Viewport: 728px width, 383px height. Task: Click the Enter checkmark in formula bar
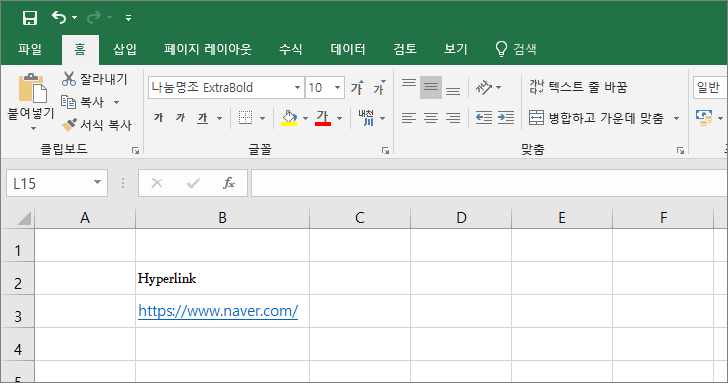point(193,183)
